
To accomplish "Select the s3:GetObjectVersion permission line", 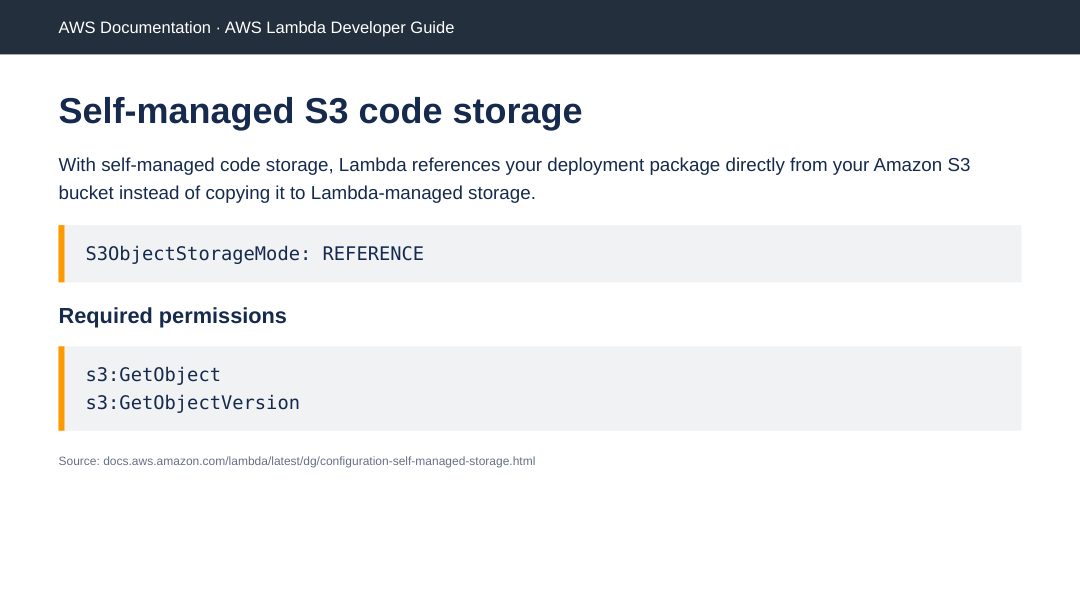I will pos(193,403).
